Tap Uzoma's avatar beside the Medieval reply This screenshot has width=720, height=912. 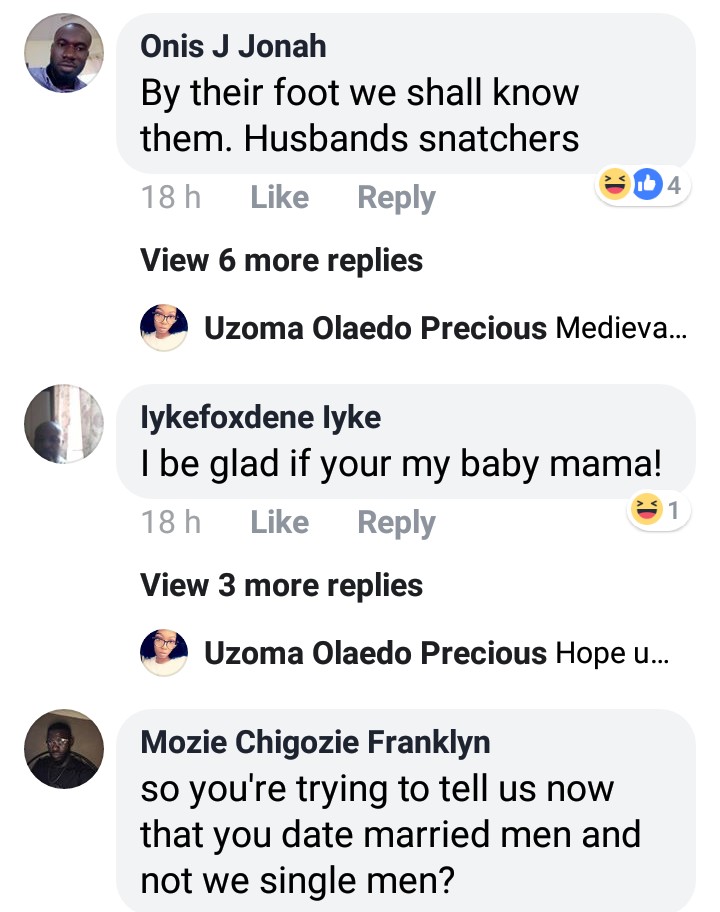point(164,328)
